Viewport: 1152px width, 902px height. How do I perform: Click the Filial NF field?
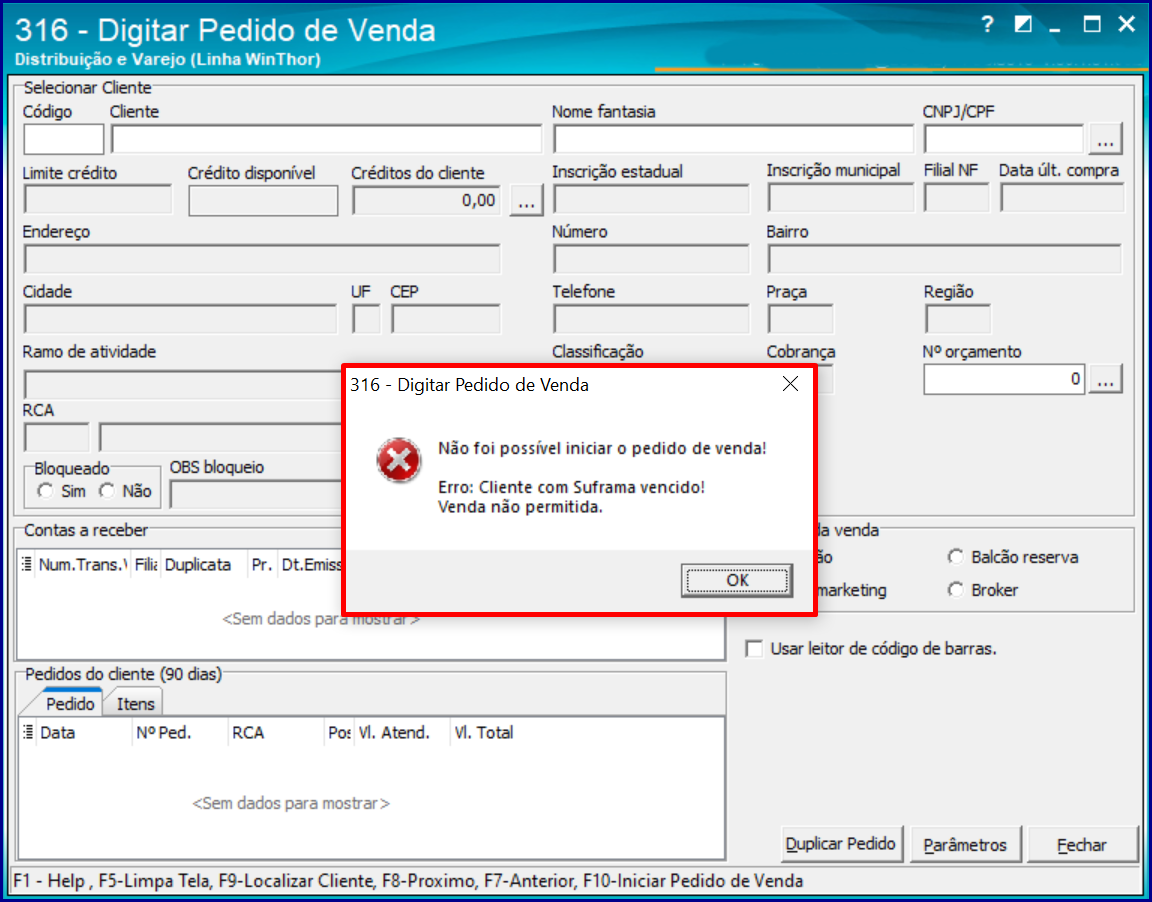[x=957, y=199]
